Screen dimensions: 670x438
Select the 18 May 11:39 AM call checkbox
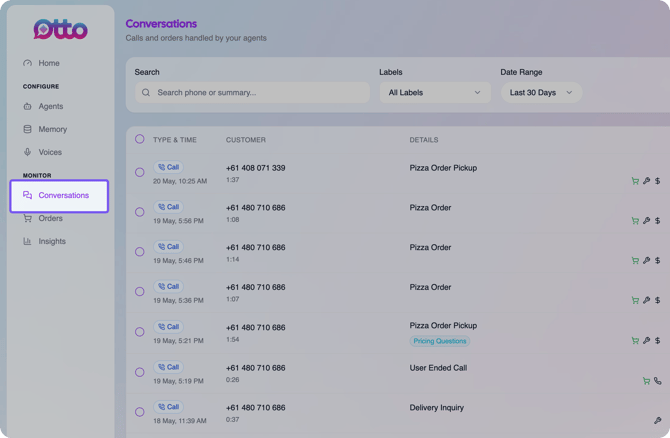pyautogui.click(x=140, y=412)
